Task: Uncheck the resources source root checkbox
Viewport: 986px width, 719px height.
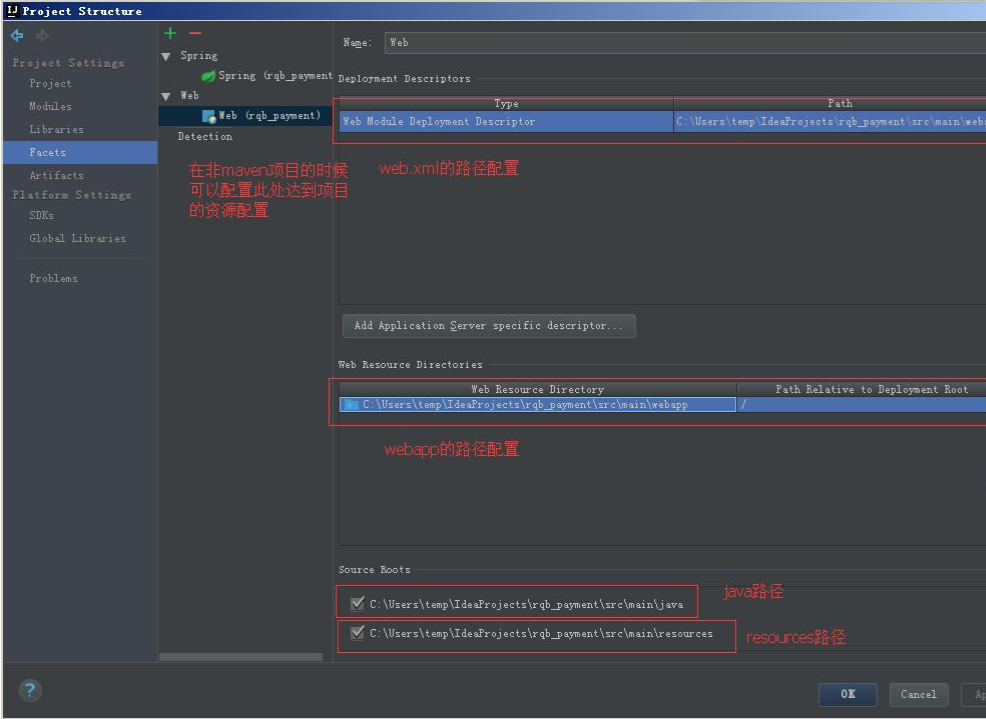Action: point(355,633)
